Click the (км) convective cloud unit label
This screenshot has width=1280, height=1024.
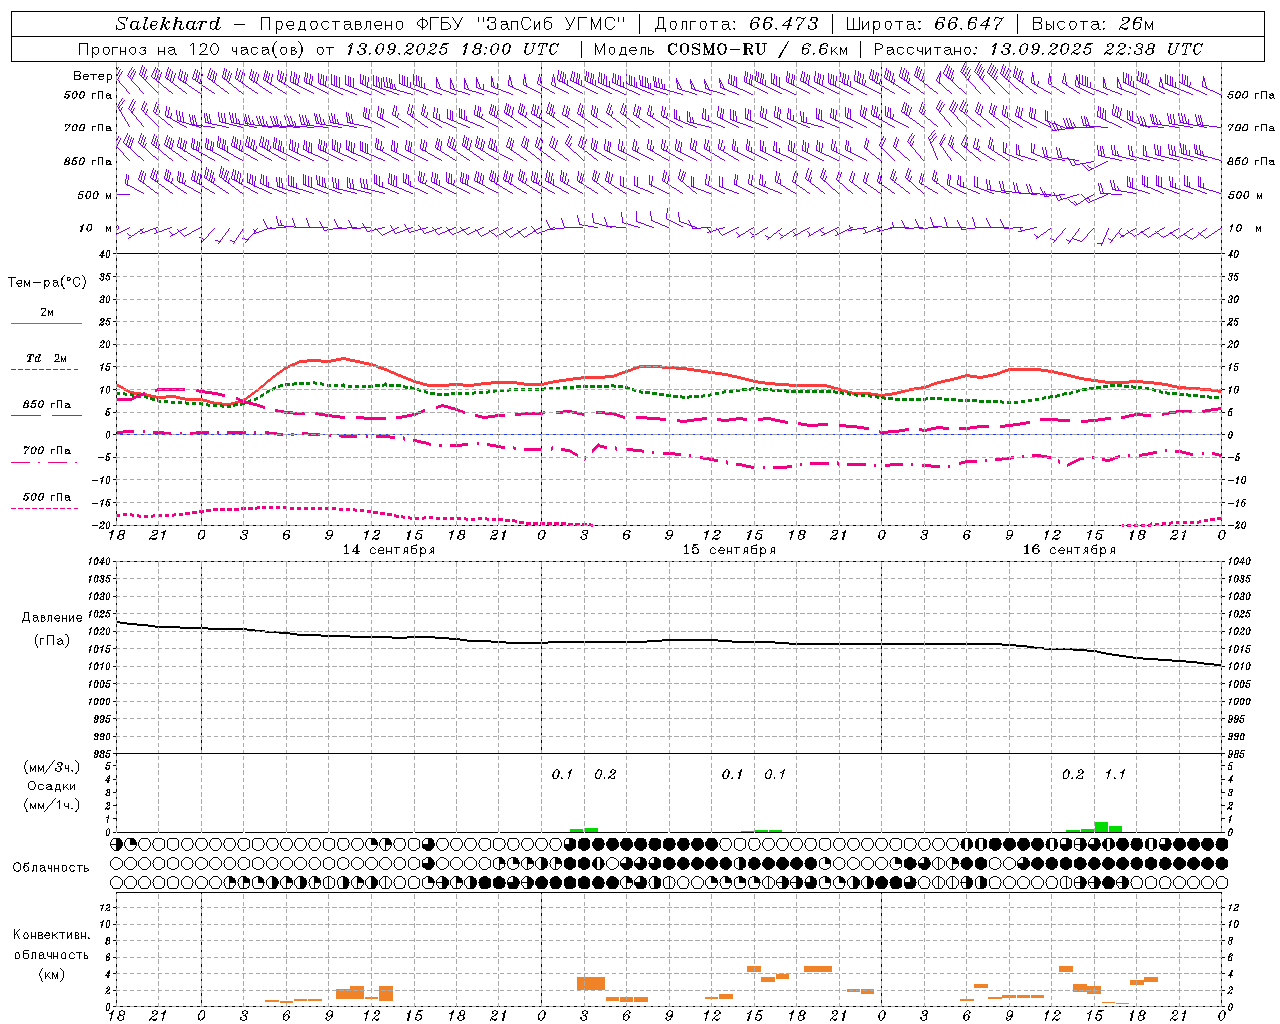coord(51,974)
